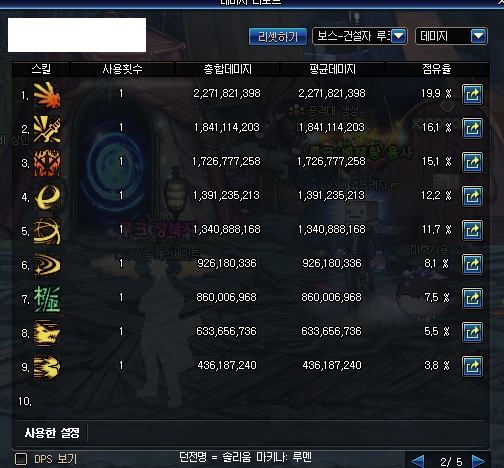
Task: Click the 사용한 설정 label
Action: coord(52,433)
